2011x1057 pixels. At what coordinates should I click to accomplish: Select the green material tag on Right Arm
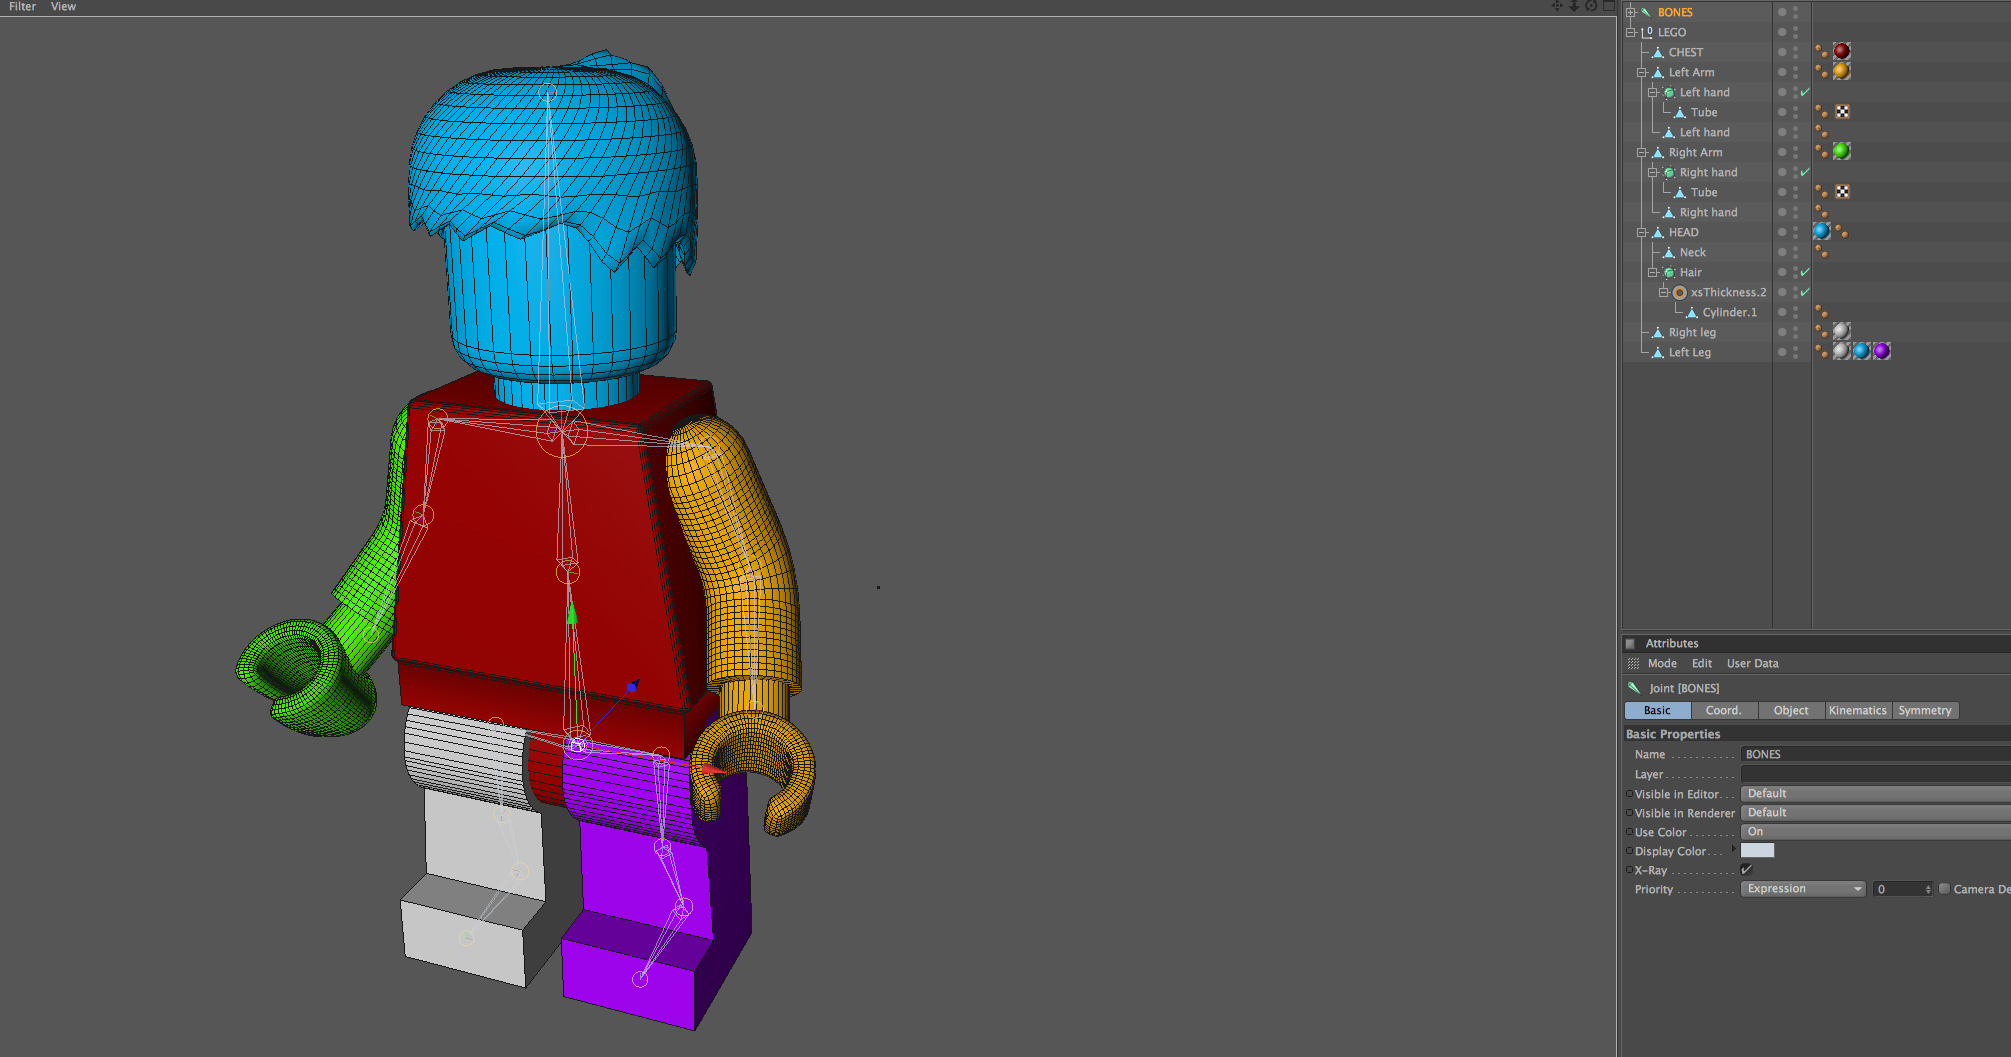click(x=1842, y=151)
